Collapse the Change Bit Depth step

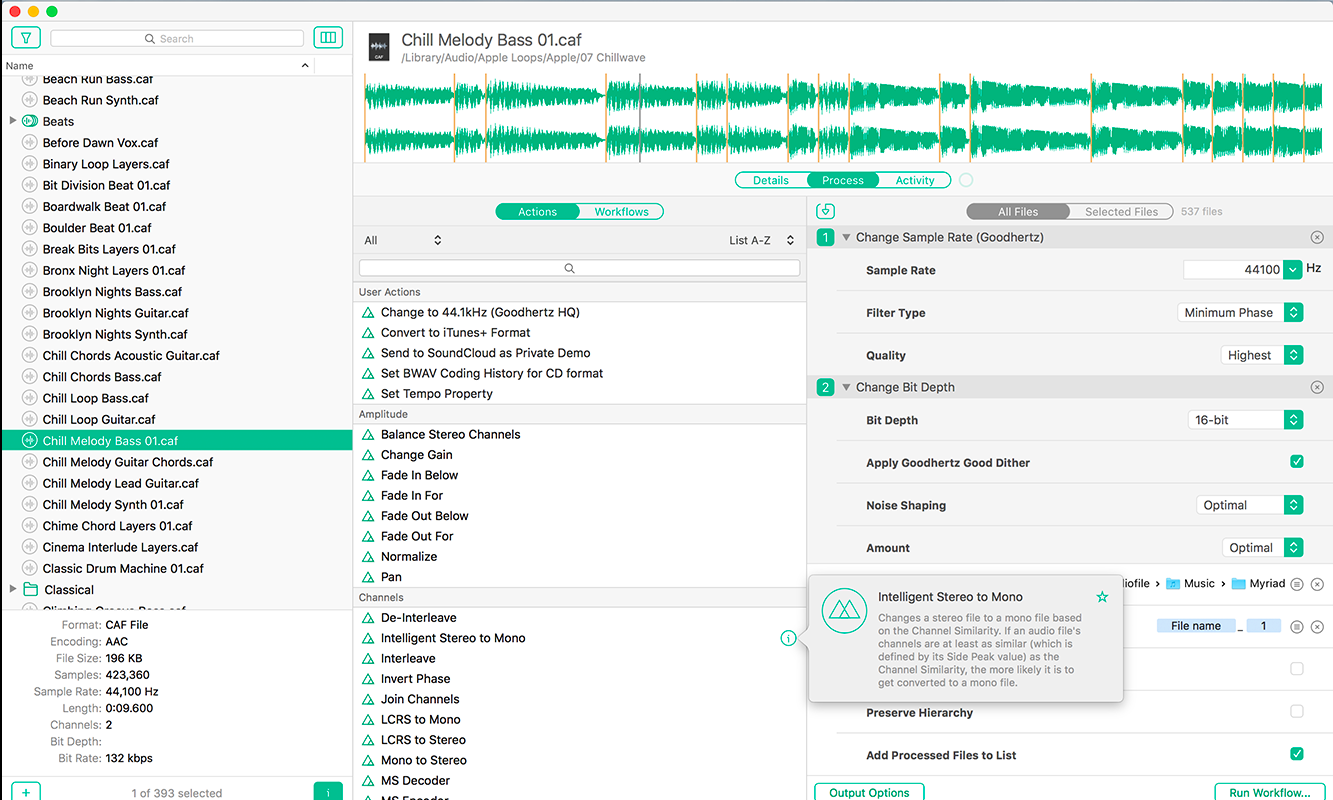click(846, 387)
